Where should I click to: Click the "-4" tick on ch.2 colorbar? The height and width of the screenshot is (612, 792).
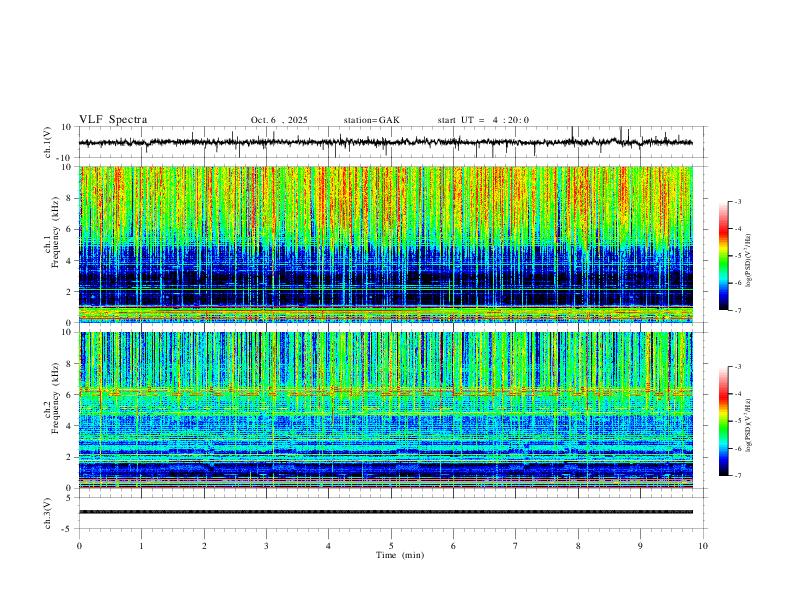[x=737, y=394]
